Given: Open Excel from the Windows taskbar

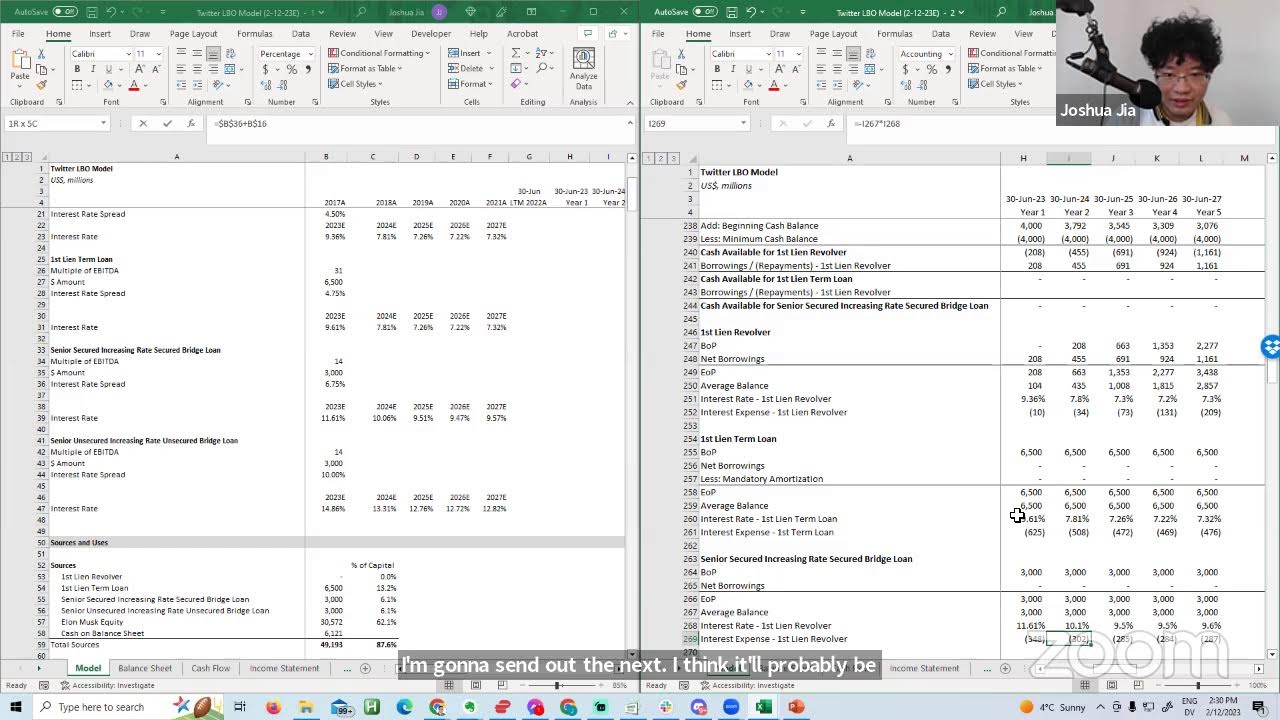Looking at the screenshot, I should point(764,707).
